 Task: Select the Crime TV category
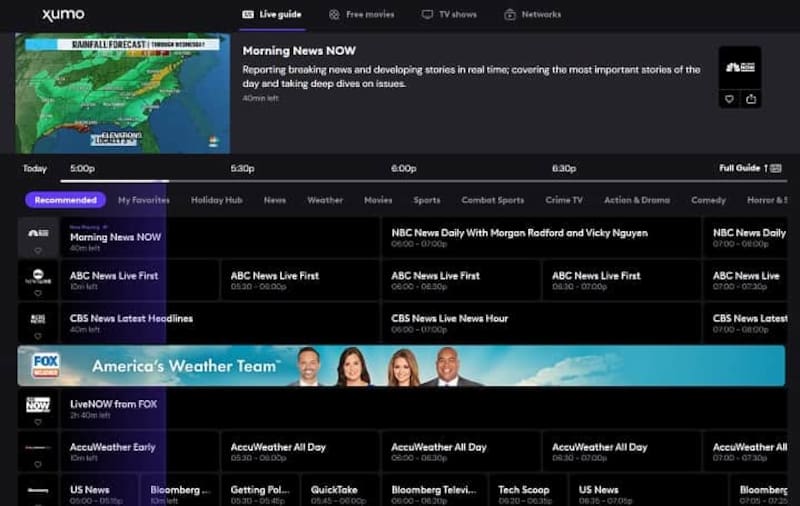[564, 200]
